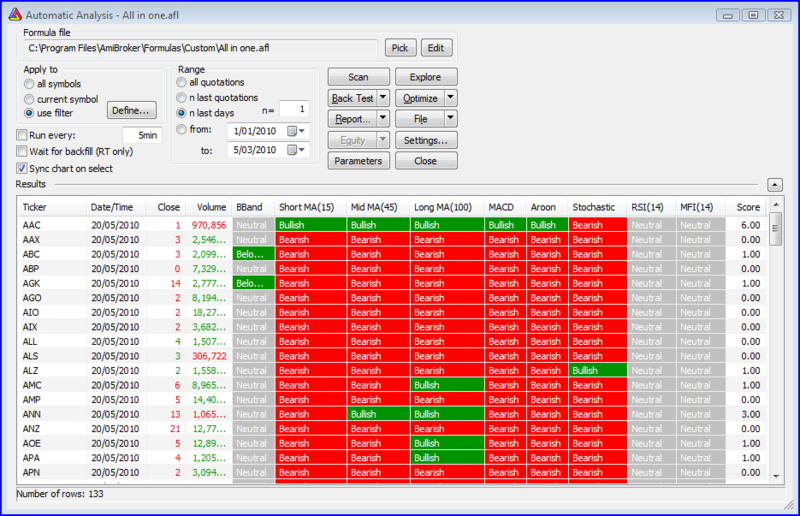Click the Optimize button
This screenshot has height=516, width=800.
pos(420,98)
